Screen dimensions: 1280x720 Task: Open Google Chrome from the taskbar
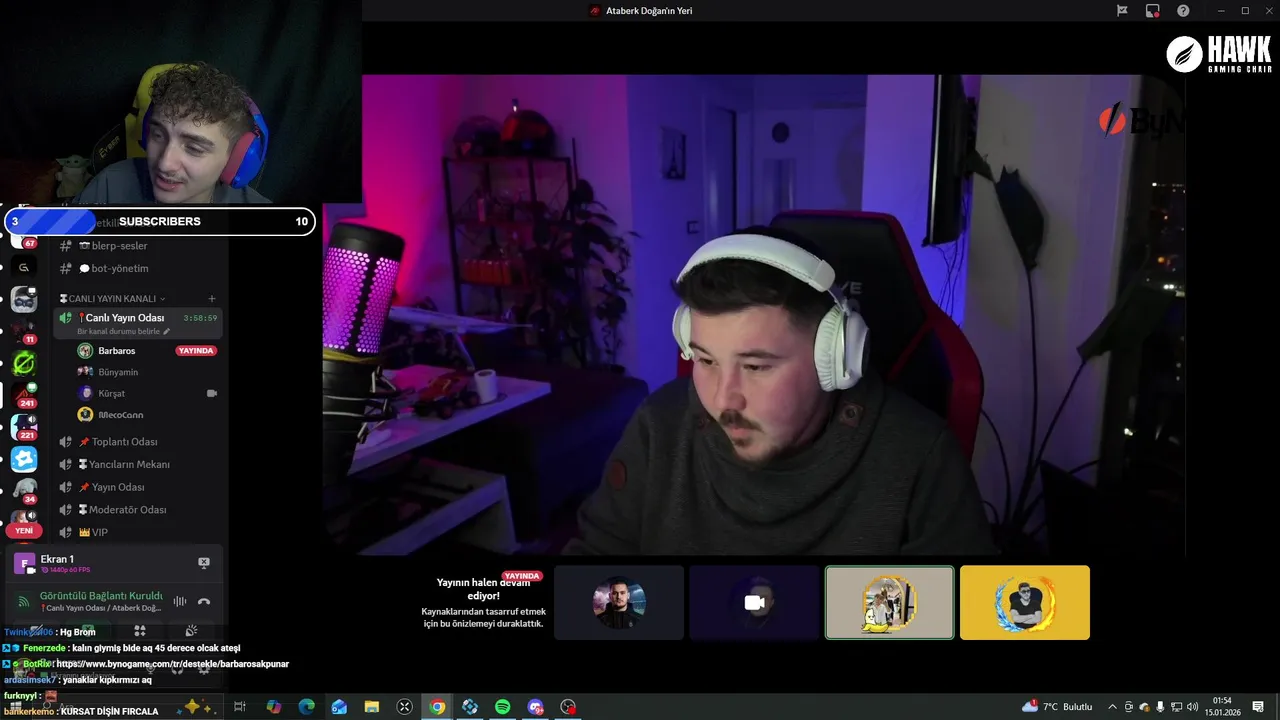437,707
